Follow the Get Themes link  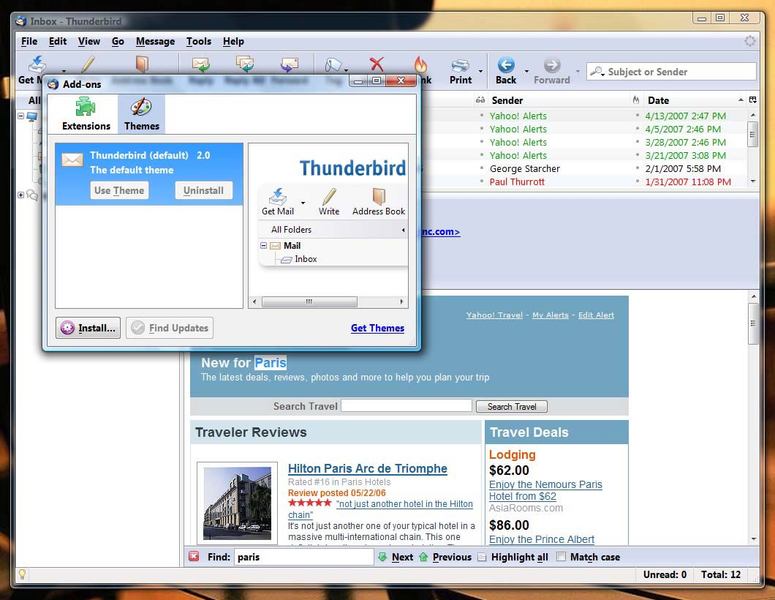378,328
